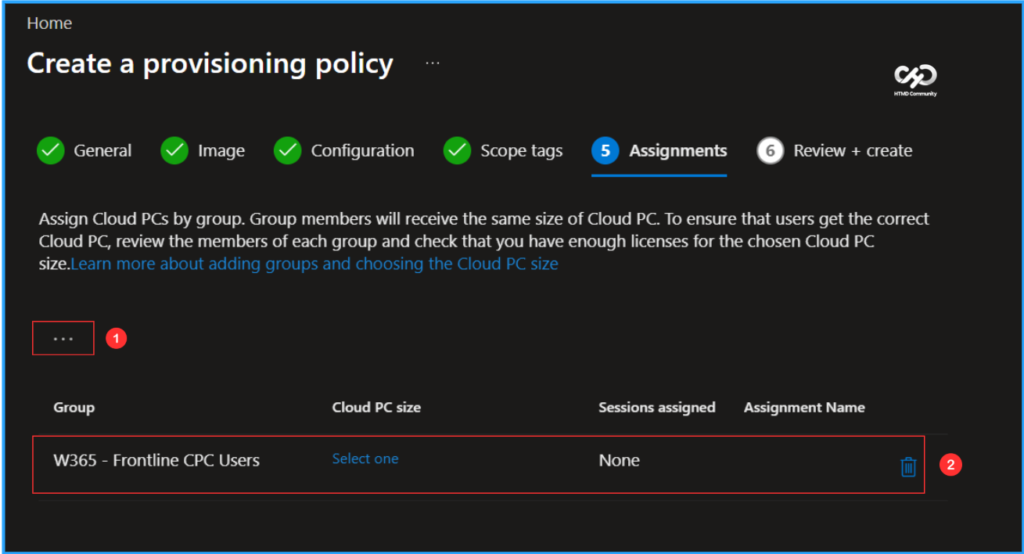Delete the W365 - Frontline CPC Users assignment
1024x554 pixels.
coord(908,466)
